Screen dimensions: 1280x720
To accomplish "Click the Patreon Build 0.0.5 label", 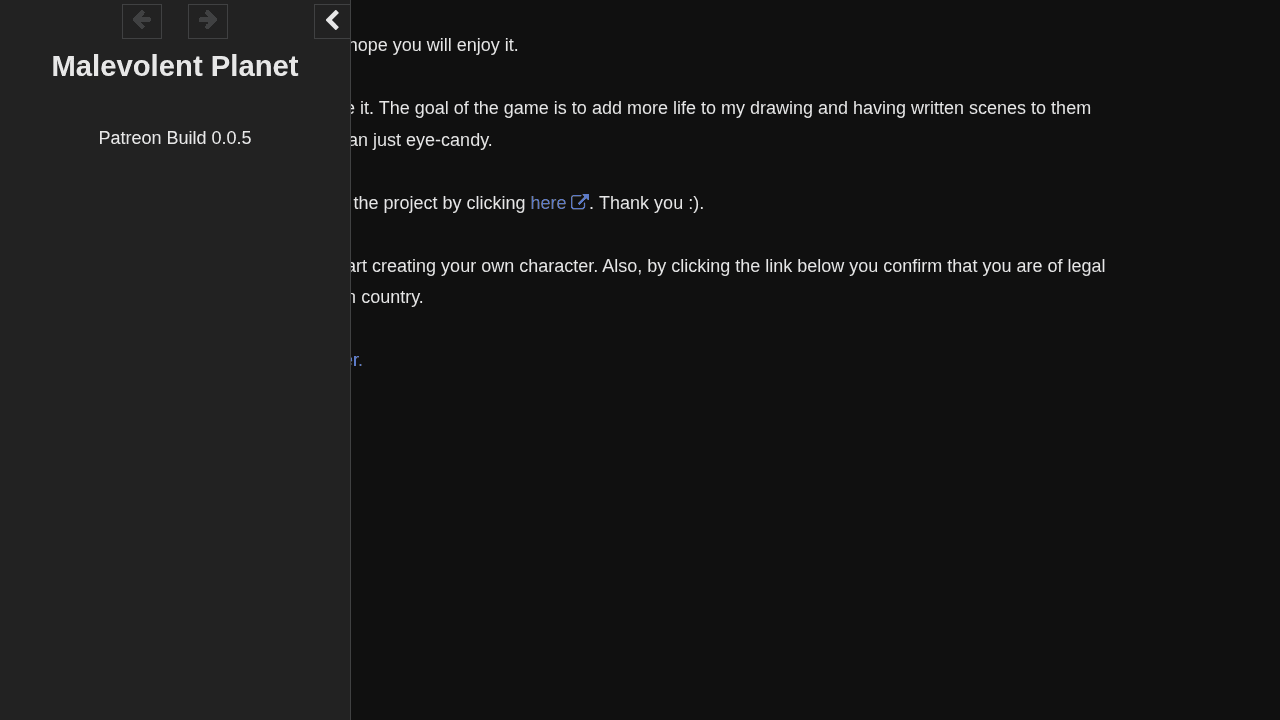I will click(x=175, y=138).
